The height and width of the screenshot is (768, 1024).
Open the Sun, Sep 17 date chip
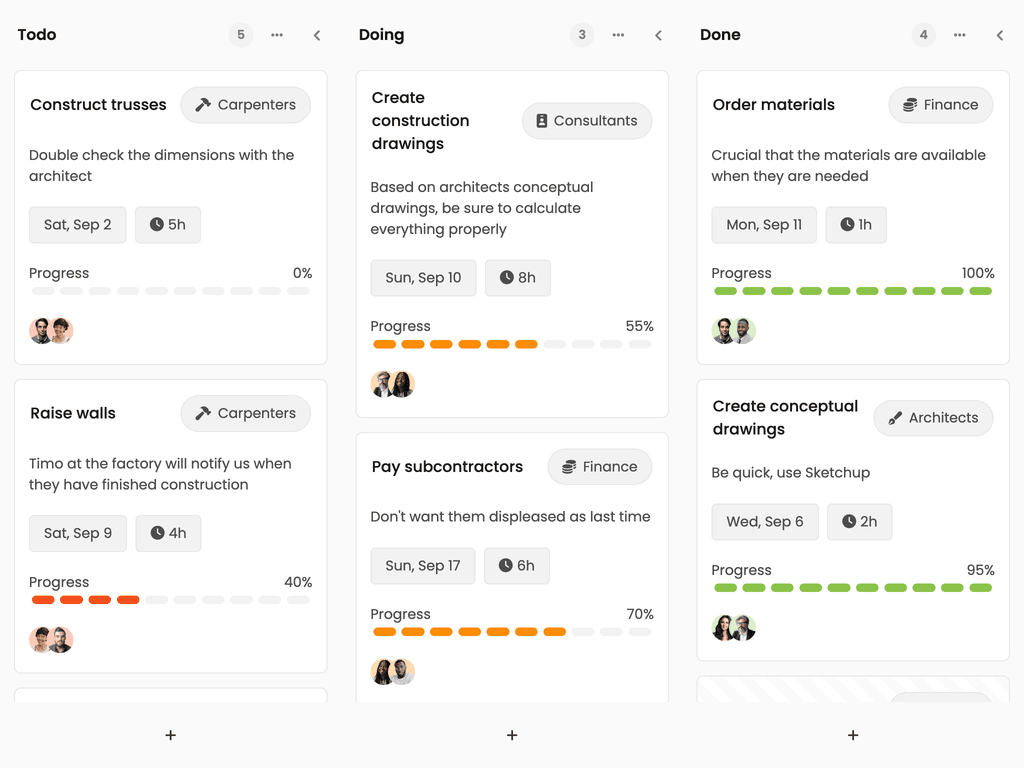pyautogui.click(x=423, y=566)
